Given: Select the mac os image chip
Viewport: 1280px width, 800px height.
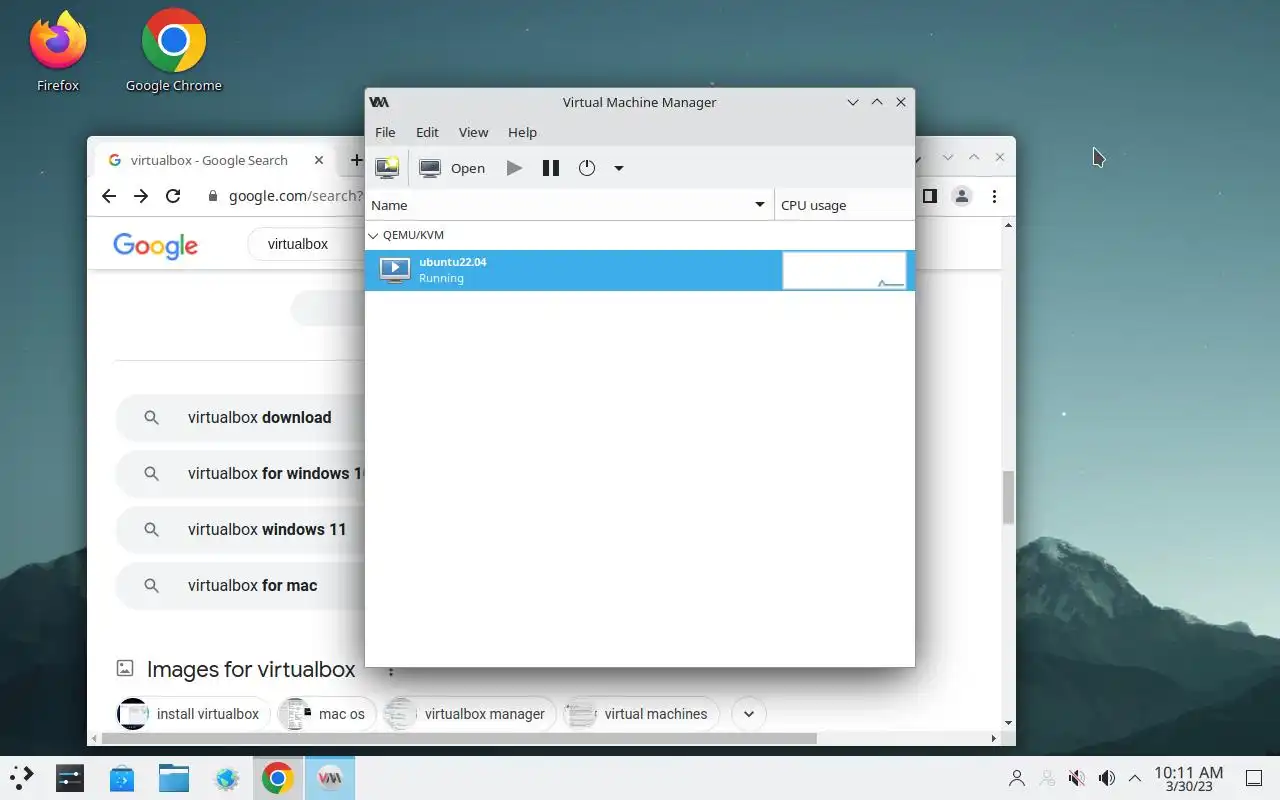Looking at the screenshot, I should point(327,714).
